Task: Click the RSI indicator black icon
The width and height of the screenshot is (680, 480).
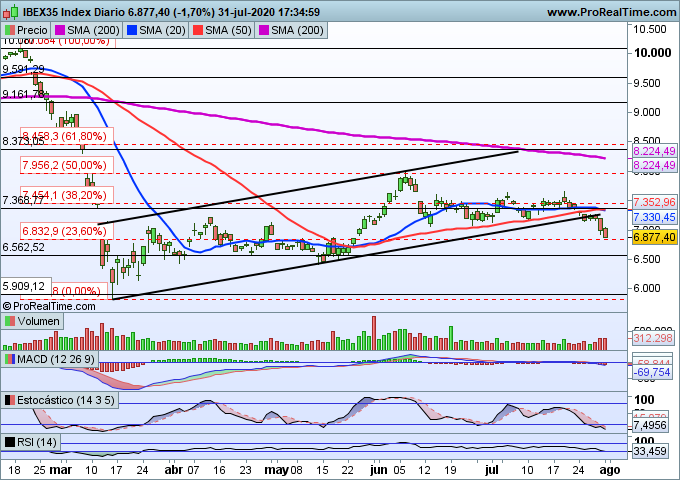Action: 10,442
